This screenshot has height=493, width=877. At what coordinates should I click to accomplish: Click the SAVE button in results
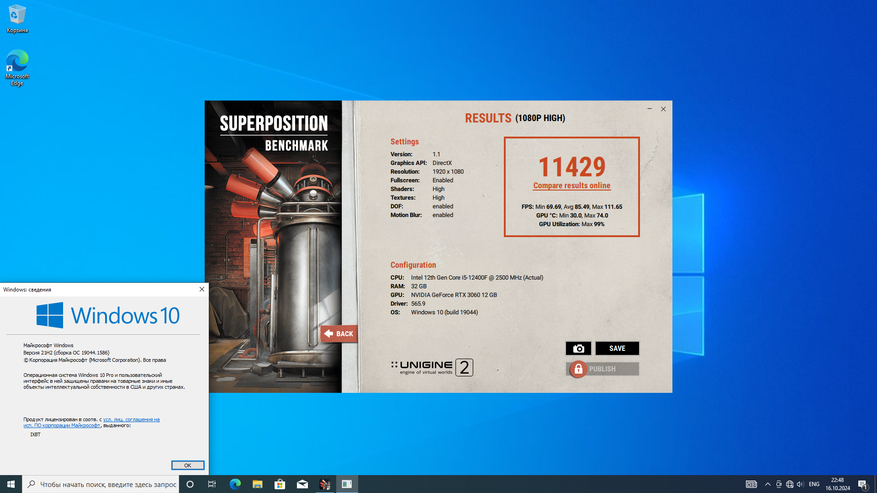point(617,348)
